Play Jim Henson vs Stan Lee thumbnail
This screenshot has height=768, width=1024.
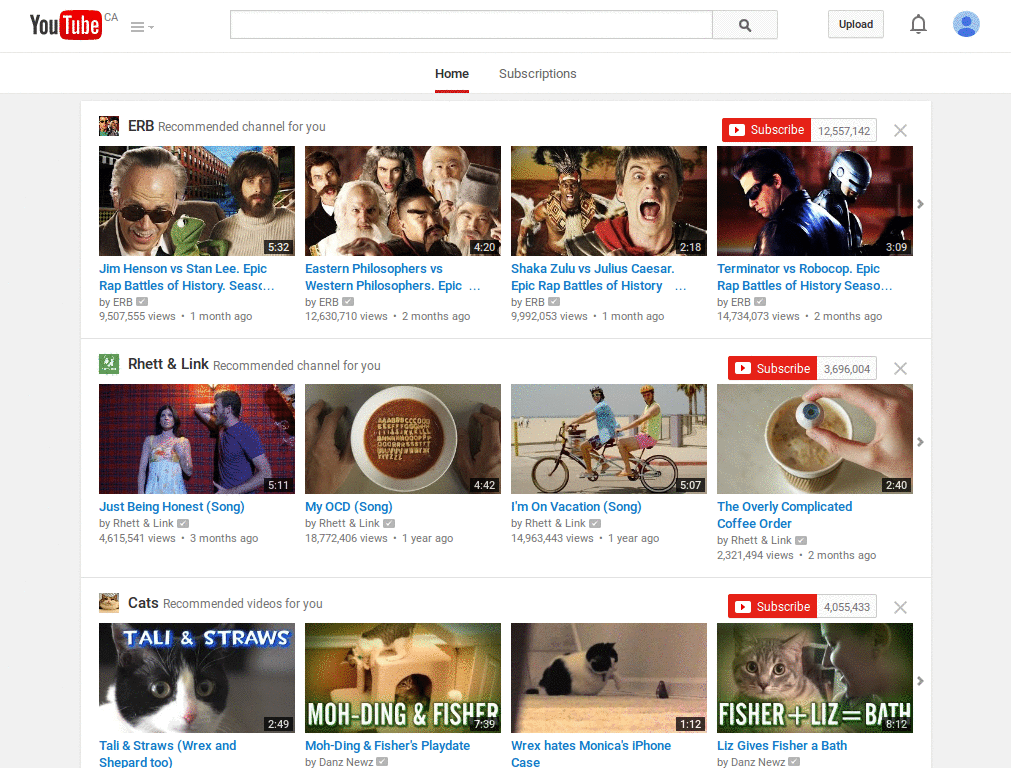point(197,200)
